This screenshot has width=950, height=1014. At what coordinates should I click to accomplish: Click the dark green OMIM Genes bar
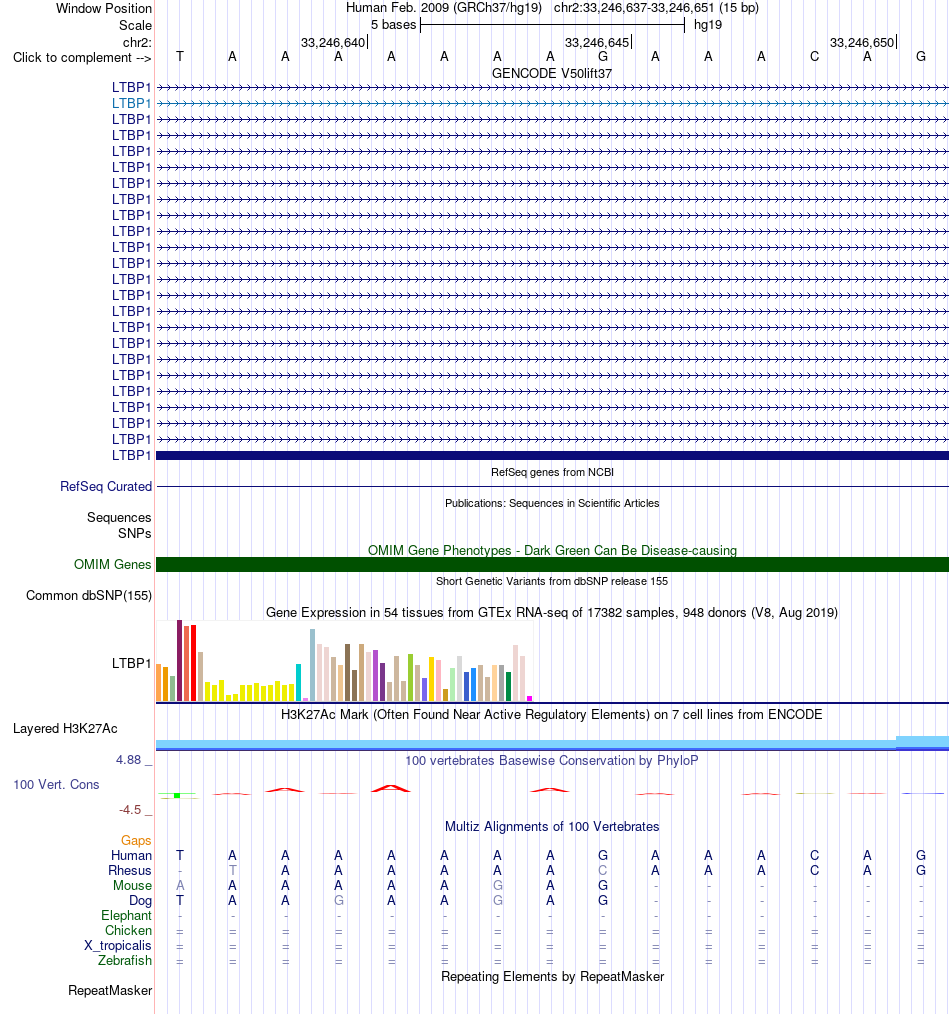pos(552,565)
